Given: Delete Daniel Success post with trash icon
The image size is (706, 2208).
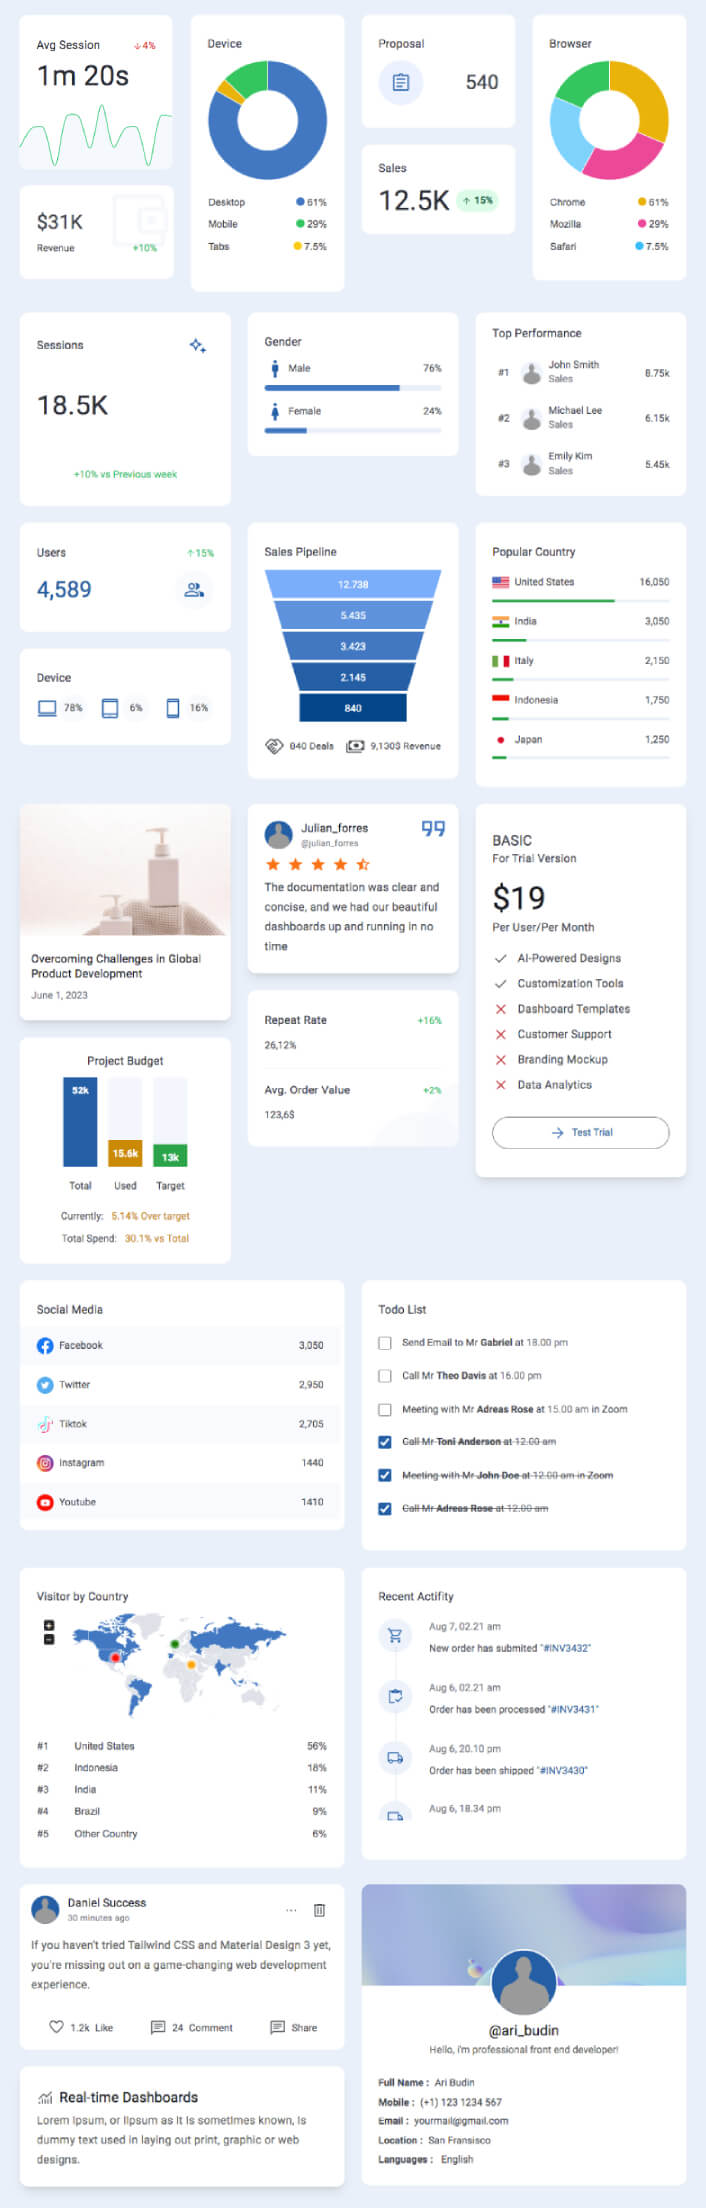Looking at the screenshot, I should pyautogui.click(x=320, y=1910).
